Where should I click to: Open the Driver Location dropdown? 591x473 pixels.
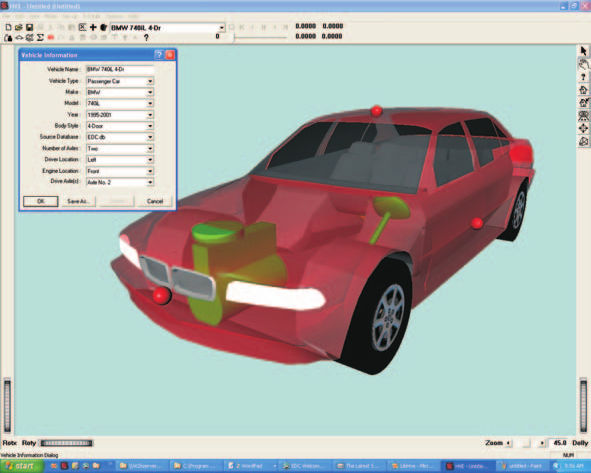point(150,160)
